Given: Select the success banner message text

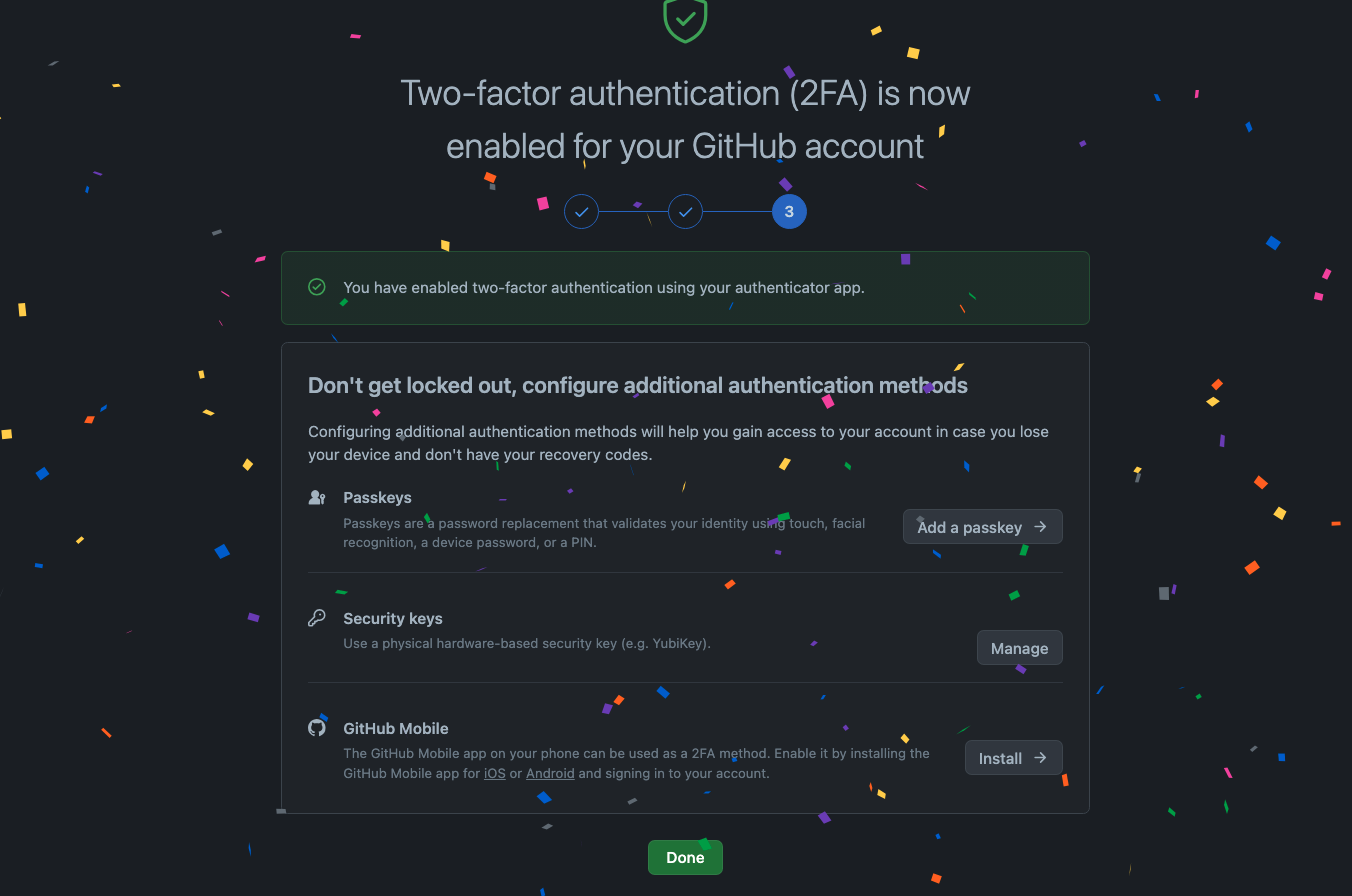Looking at the screenshot, I should tap(603, 287).
